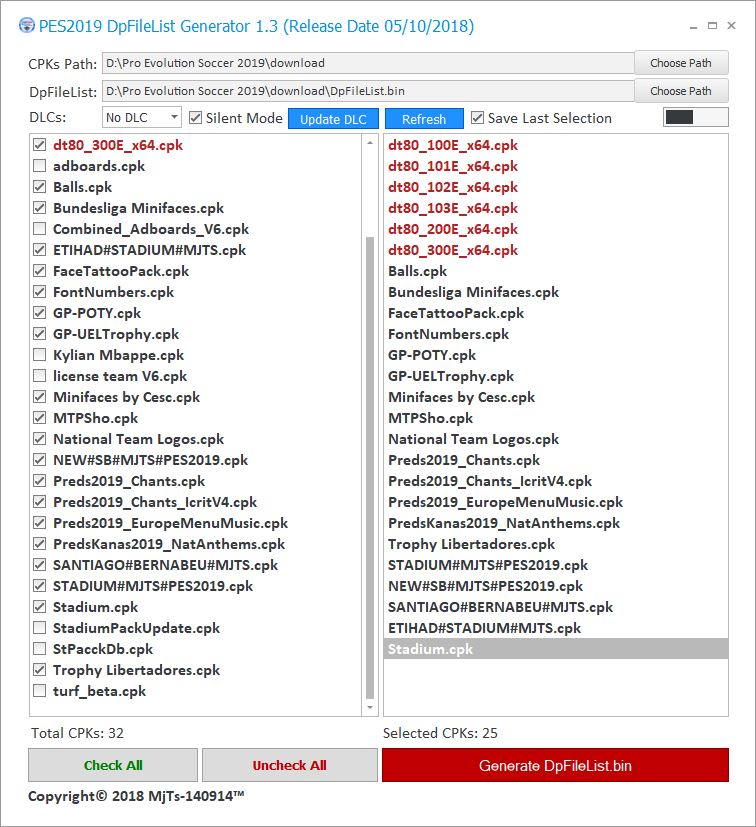Click FontNumbers.cpk in left list
Image resolution: width=756 pixels, height=827 pixels.
point(113,292)
